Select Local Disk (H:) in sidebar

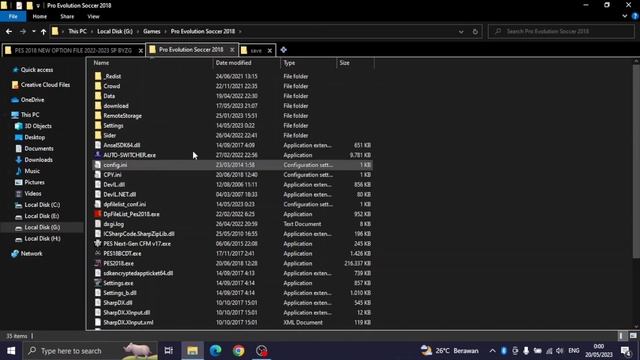pos(42,238)
